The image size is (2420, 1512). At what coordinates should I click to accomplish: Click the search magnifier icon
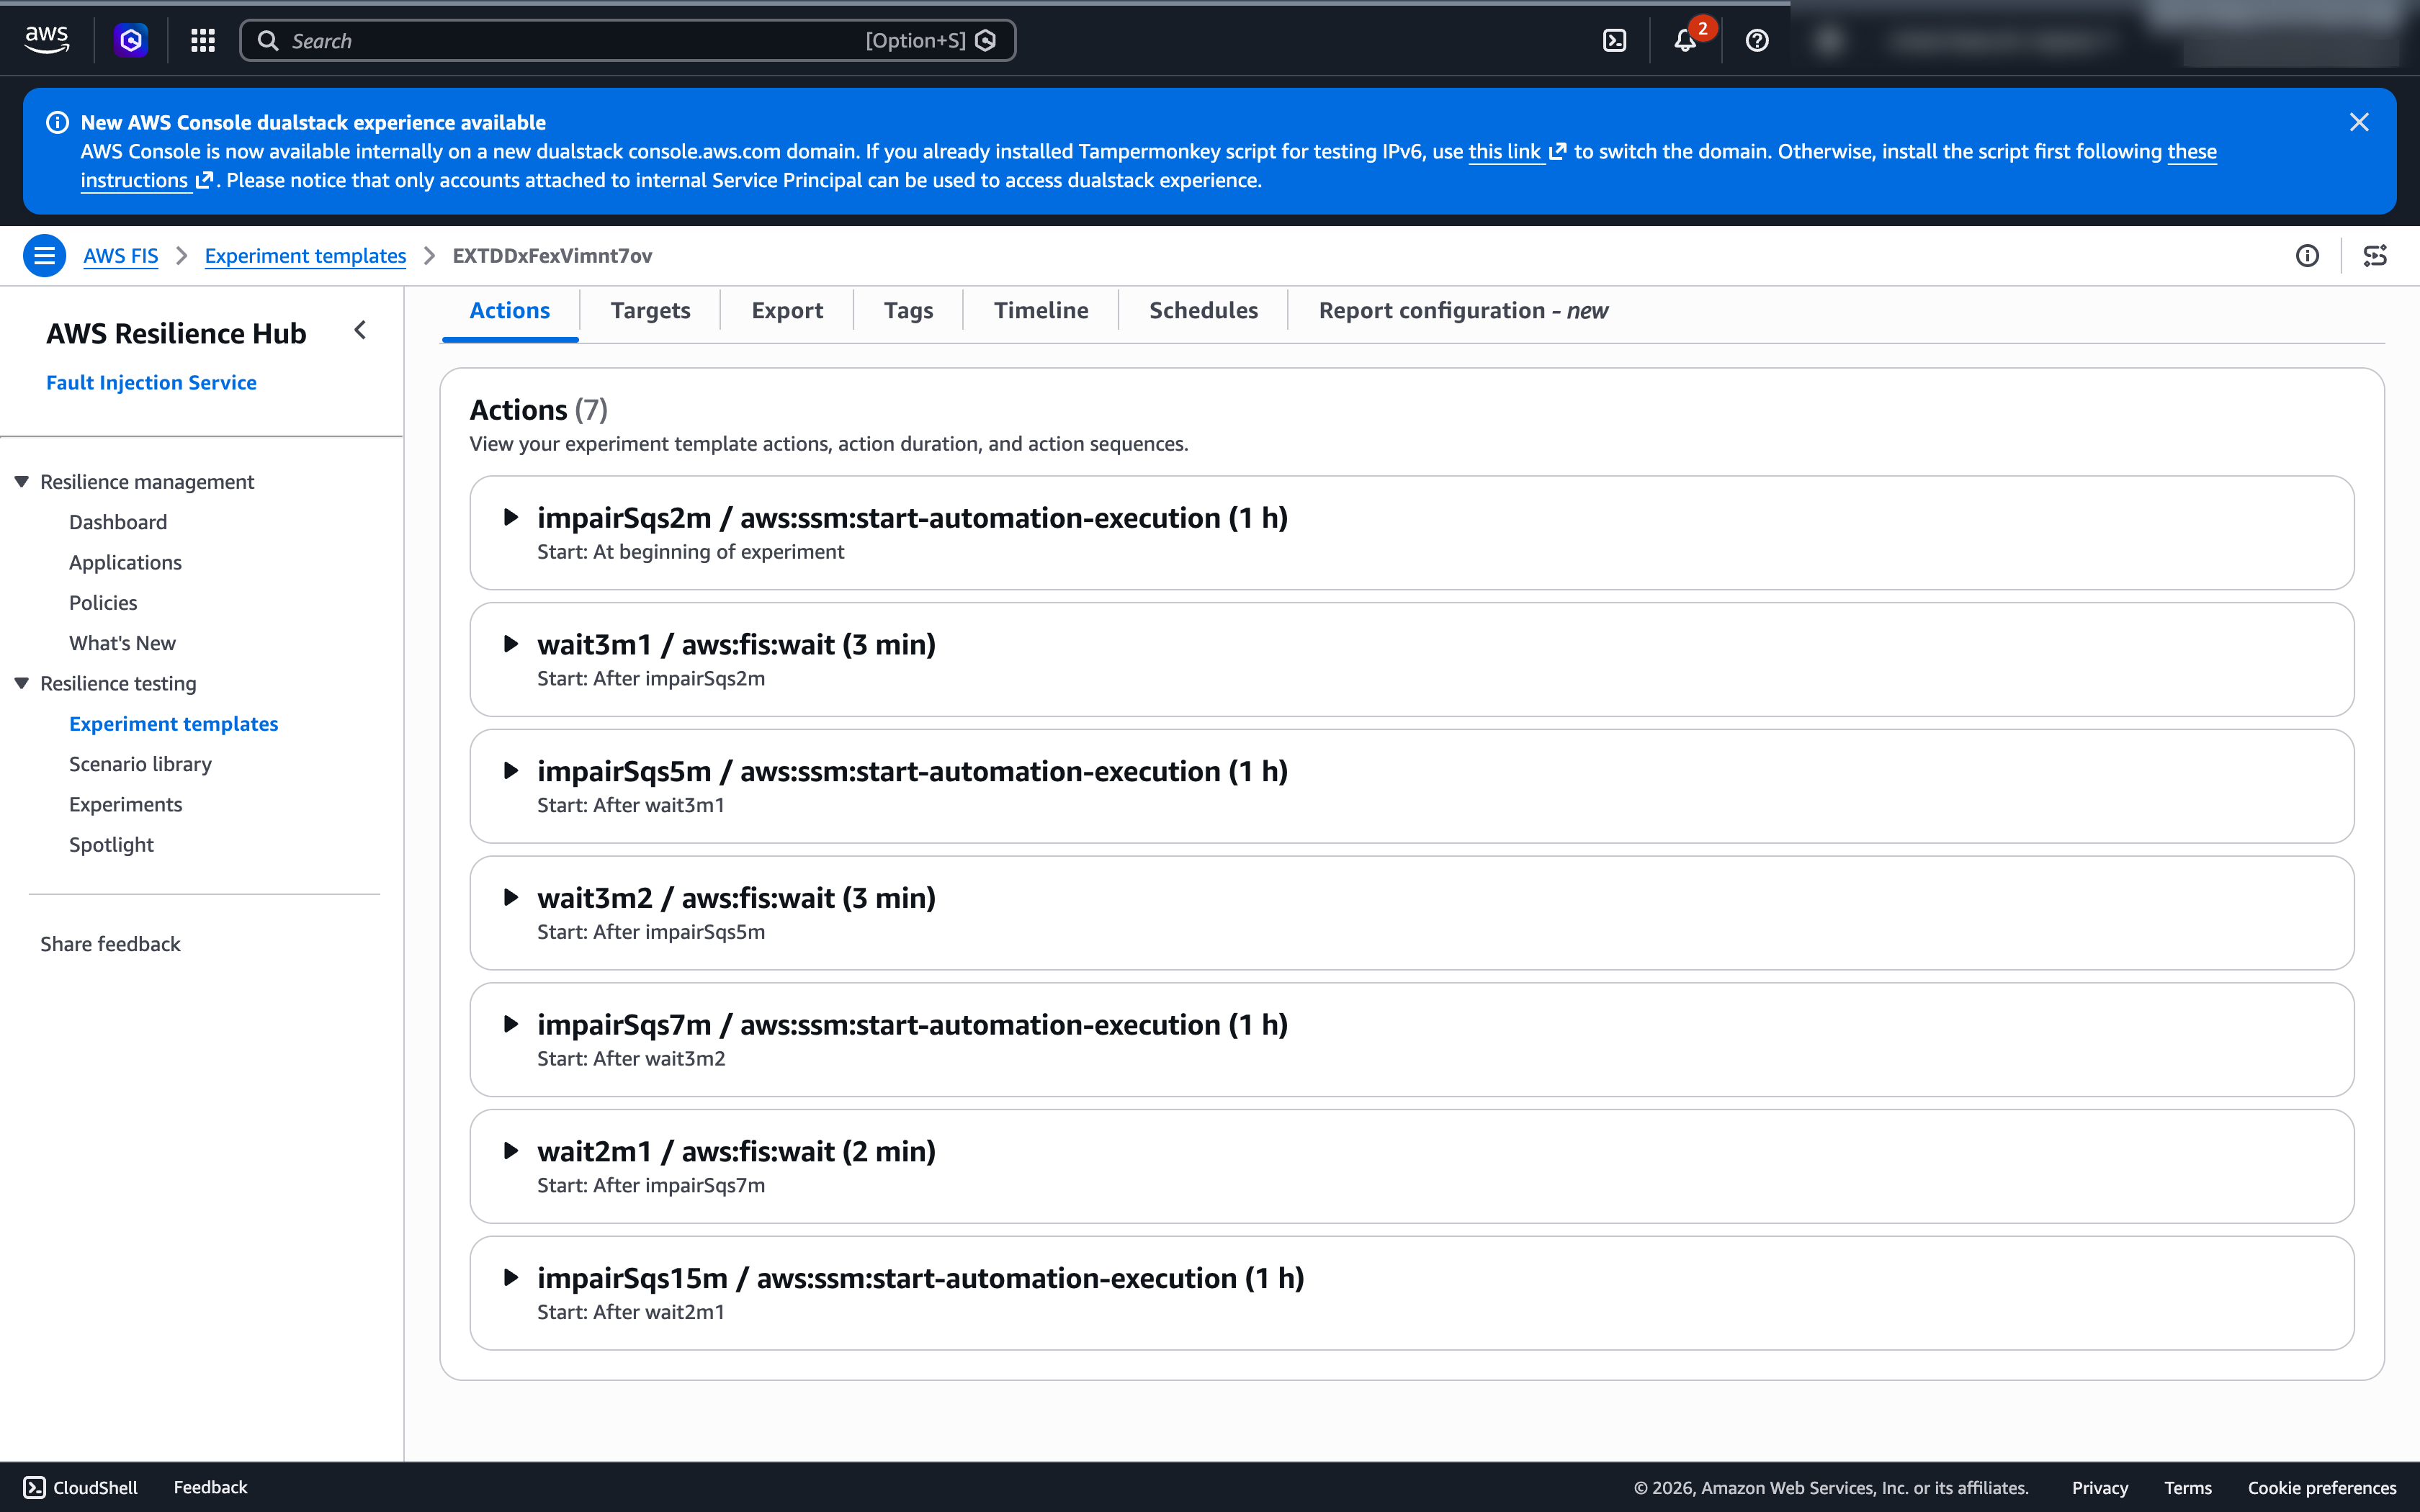tap(268, 40)
